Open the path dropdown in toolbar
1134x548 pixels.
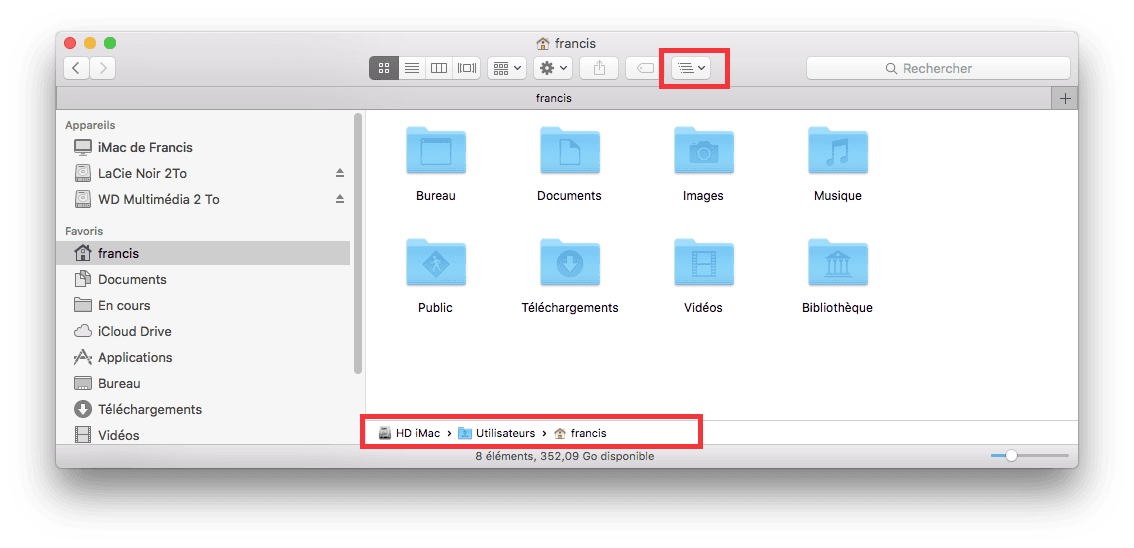[691, 68]
